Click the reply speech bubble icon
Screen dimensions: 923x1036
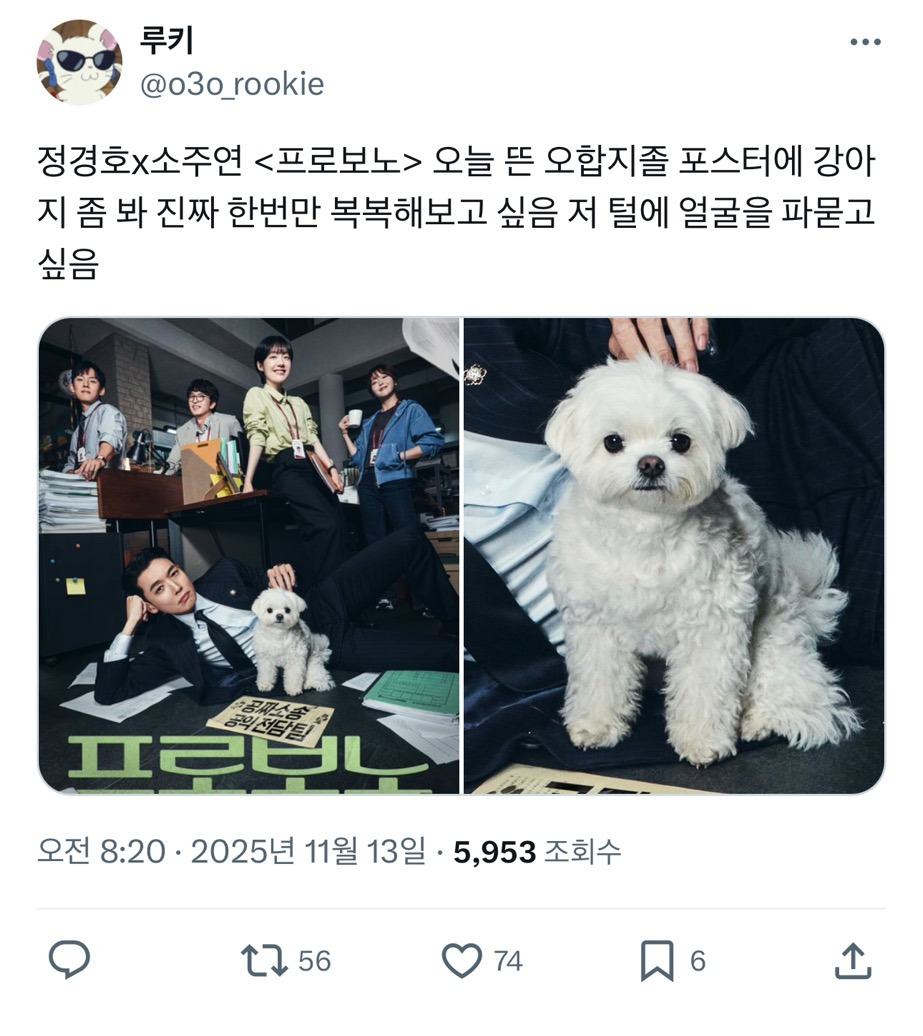pyautogui.click(x=69, y=959)
